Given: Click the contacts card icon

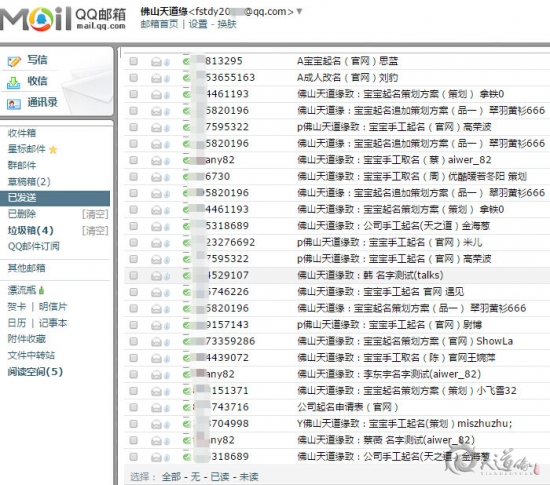Looking at the screenshot, I should pos(14,104).
